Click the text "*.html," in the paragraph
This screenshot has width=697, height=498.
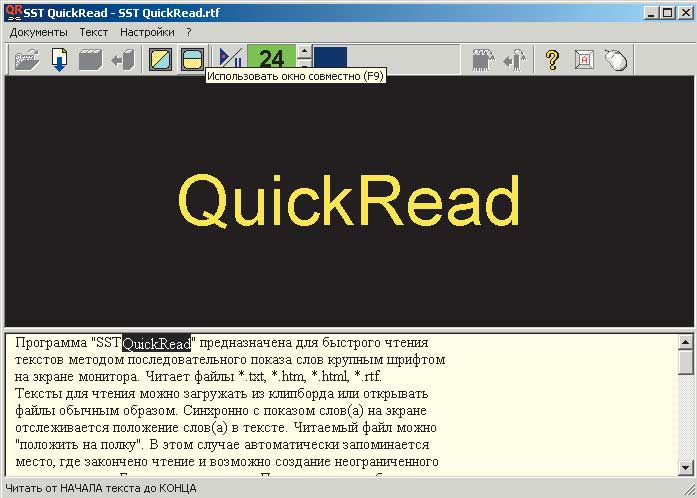coord(330,377)
